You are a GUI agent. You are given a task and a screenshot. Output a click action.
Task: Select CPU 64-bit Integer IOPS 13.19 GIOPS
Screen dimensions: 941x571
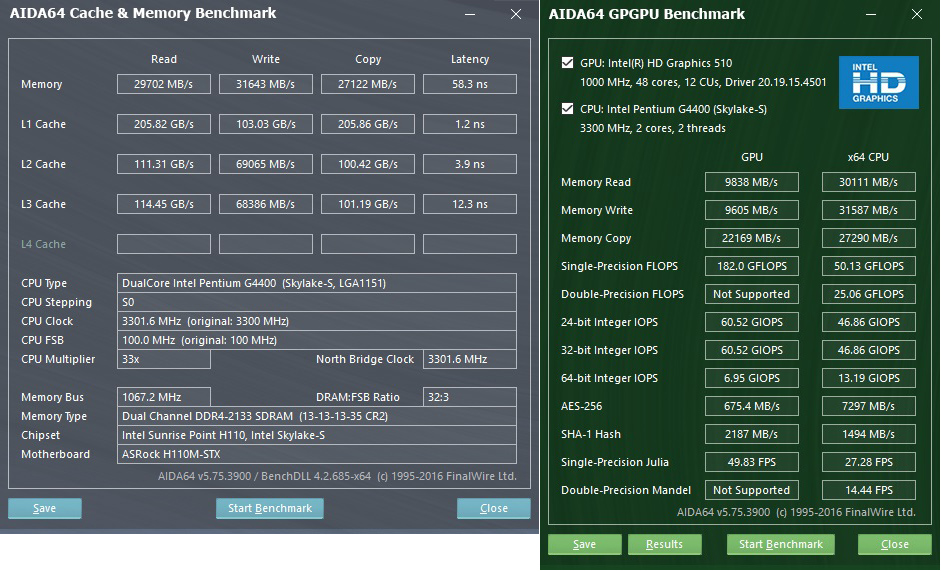[x=868, y=378]
